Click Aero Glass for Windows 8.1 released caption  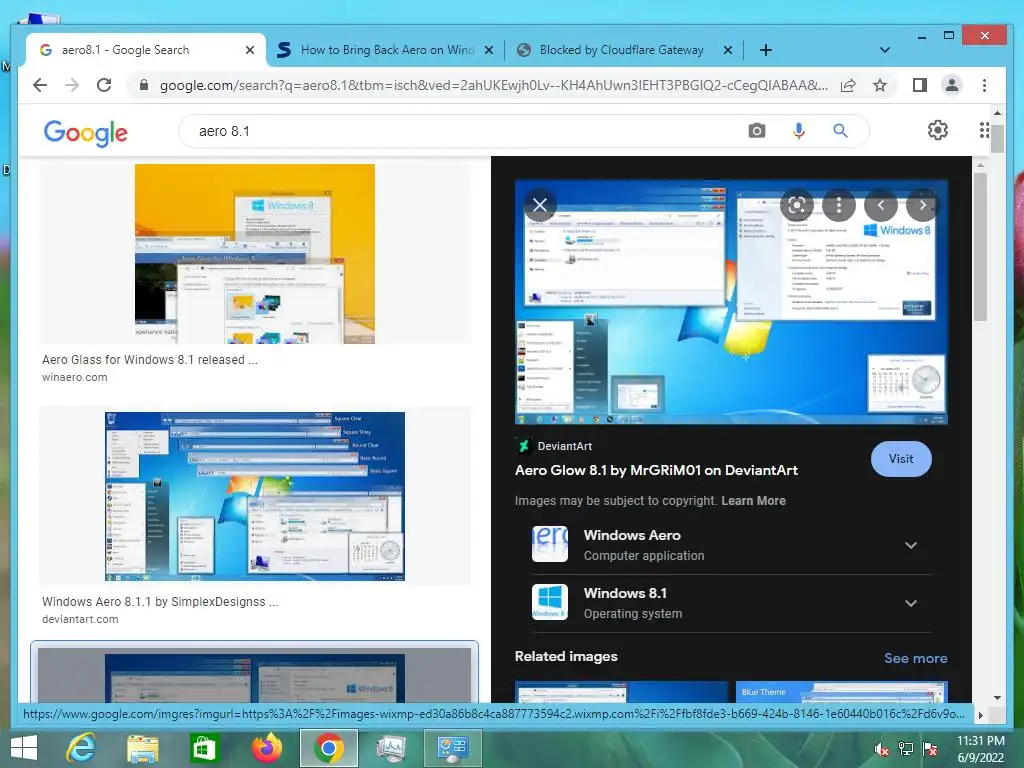coord(150,360)
